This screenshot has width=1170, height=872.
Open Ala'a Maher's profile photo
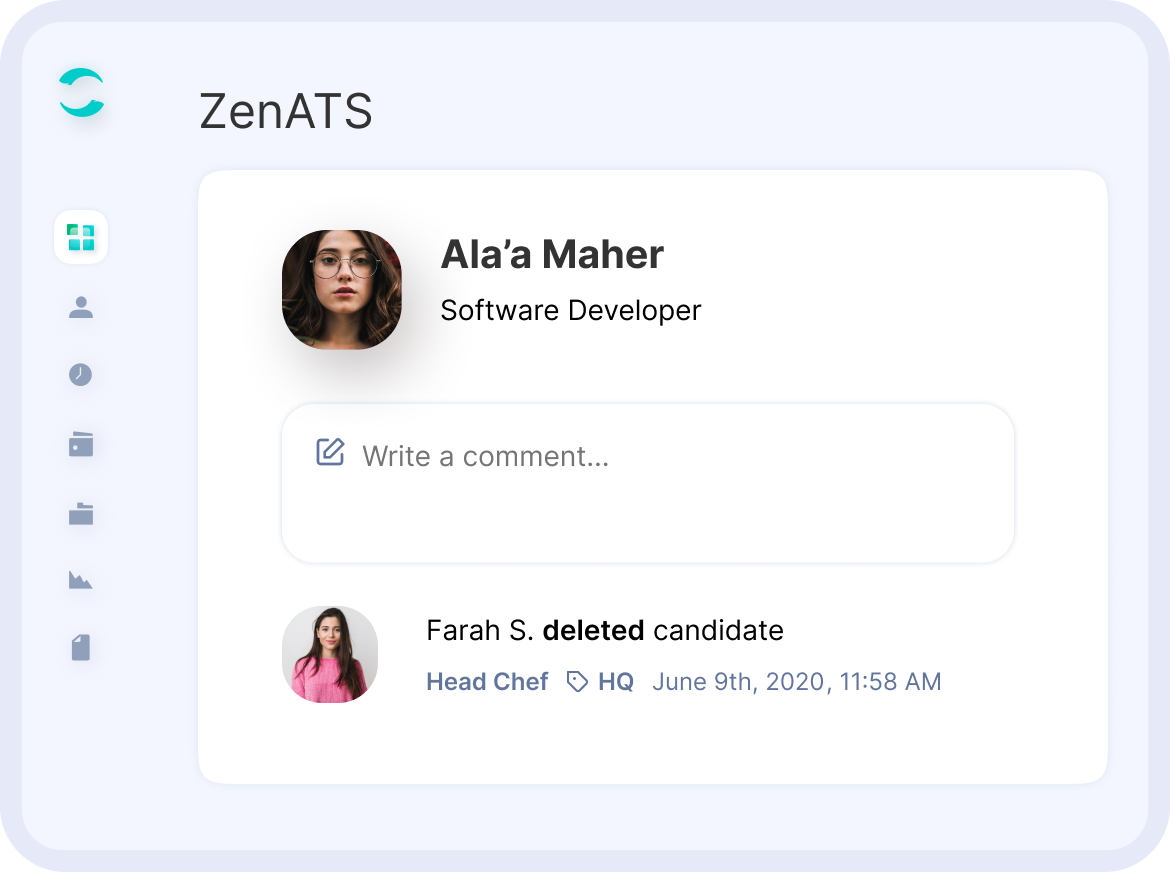(341, 290)
